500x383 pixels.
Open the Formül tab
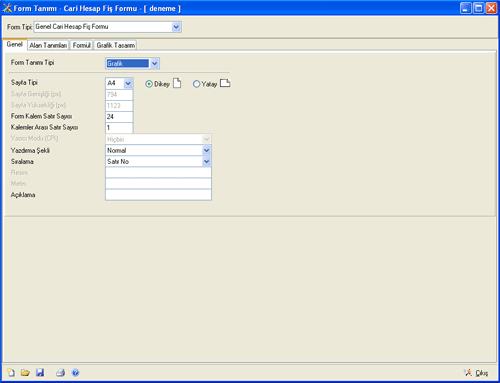[82, 45]
